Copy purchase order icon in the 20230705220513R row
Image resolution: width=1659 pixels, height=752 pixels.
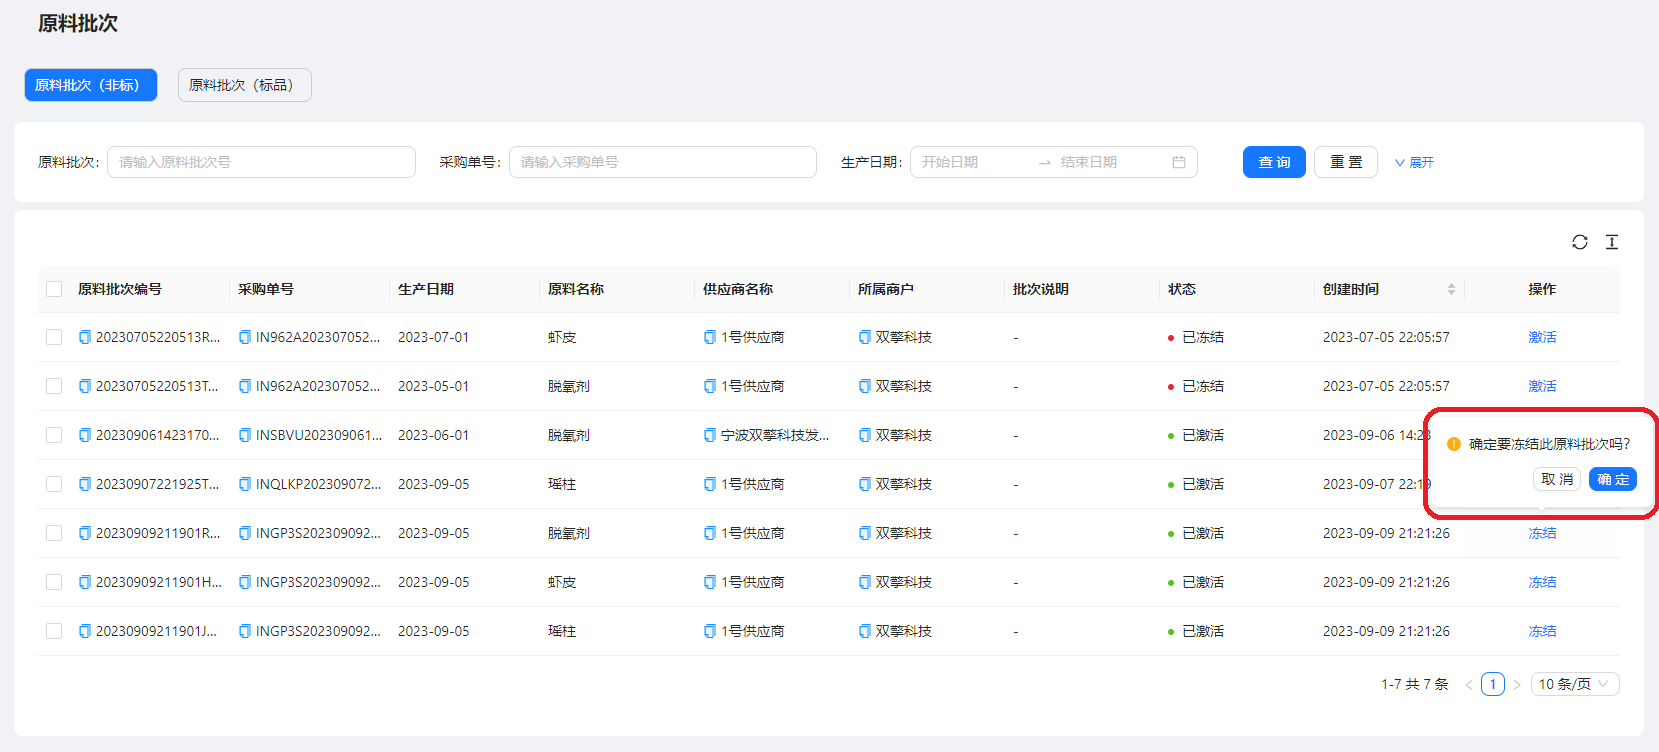click(245, 337)
